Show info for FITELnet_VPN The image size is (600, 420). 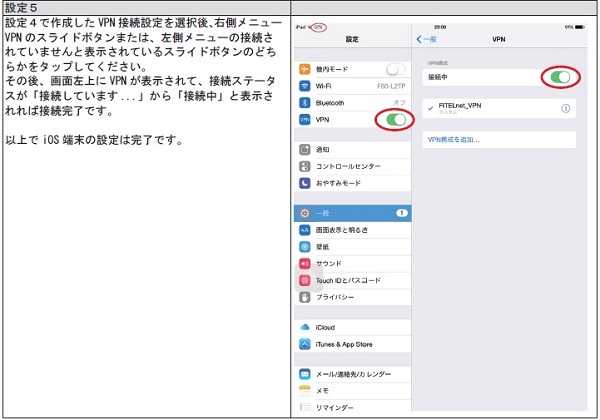566,108
